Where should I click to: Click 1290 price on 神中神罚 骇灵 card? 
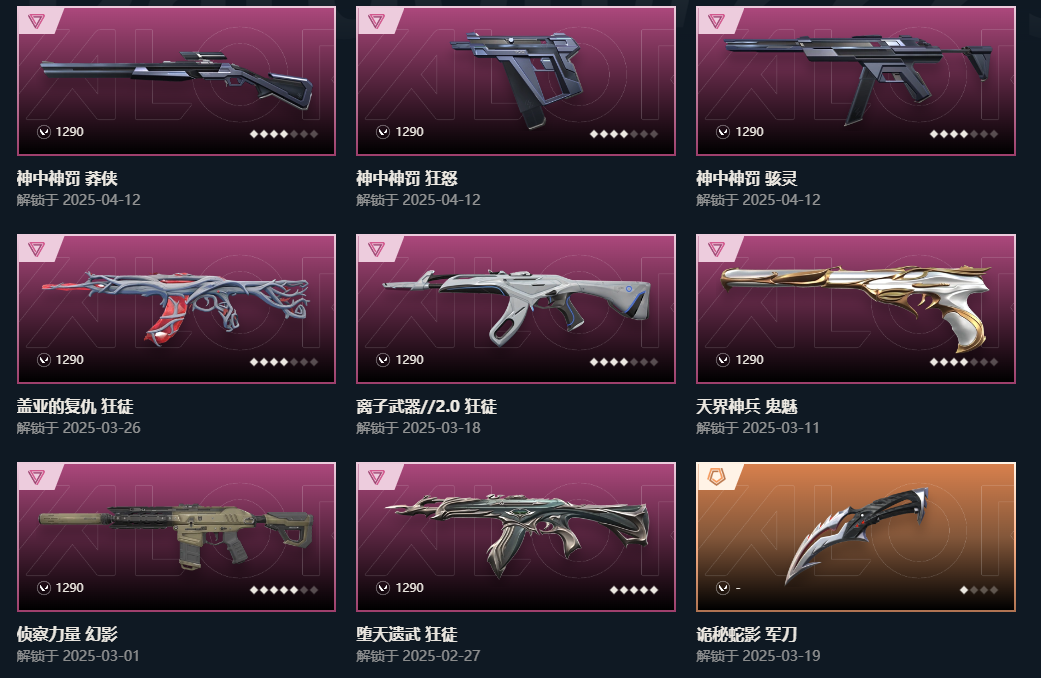(x=750, y=131)
